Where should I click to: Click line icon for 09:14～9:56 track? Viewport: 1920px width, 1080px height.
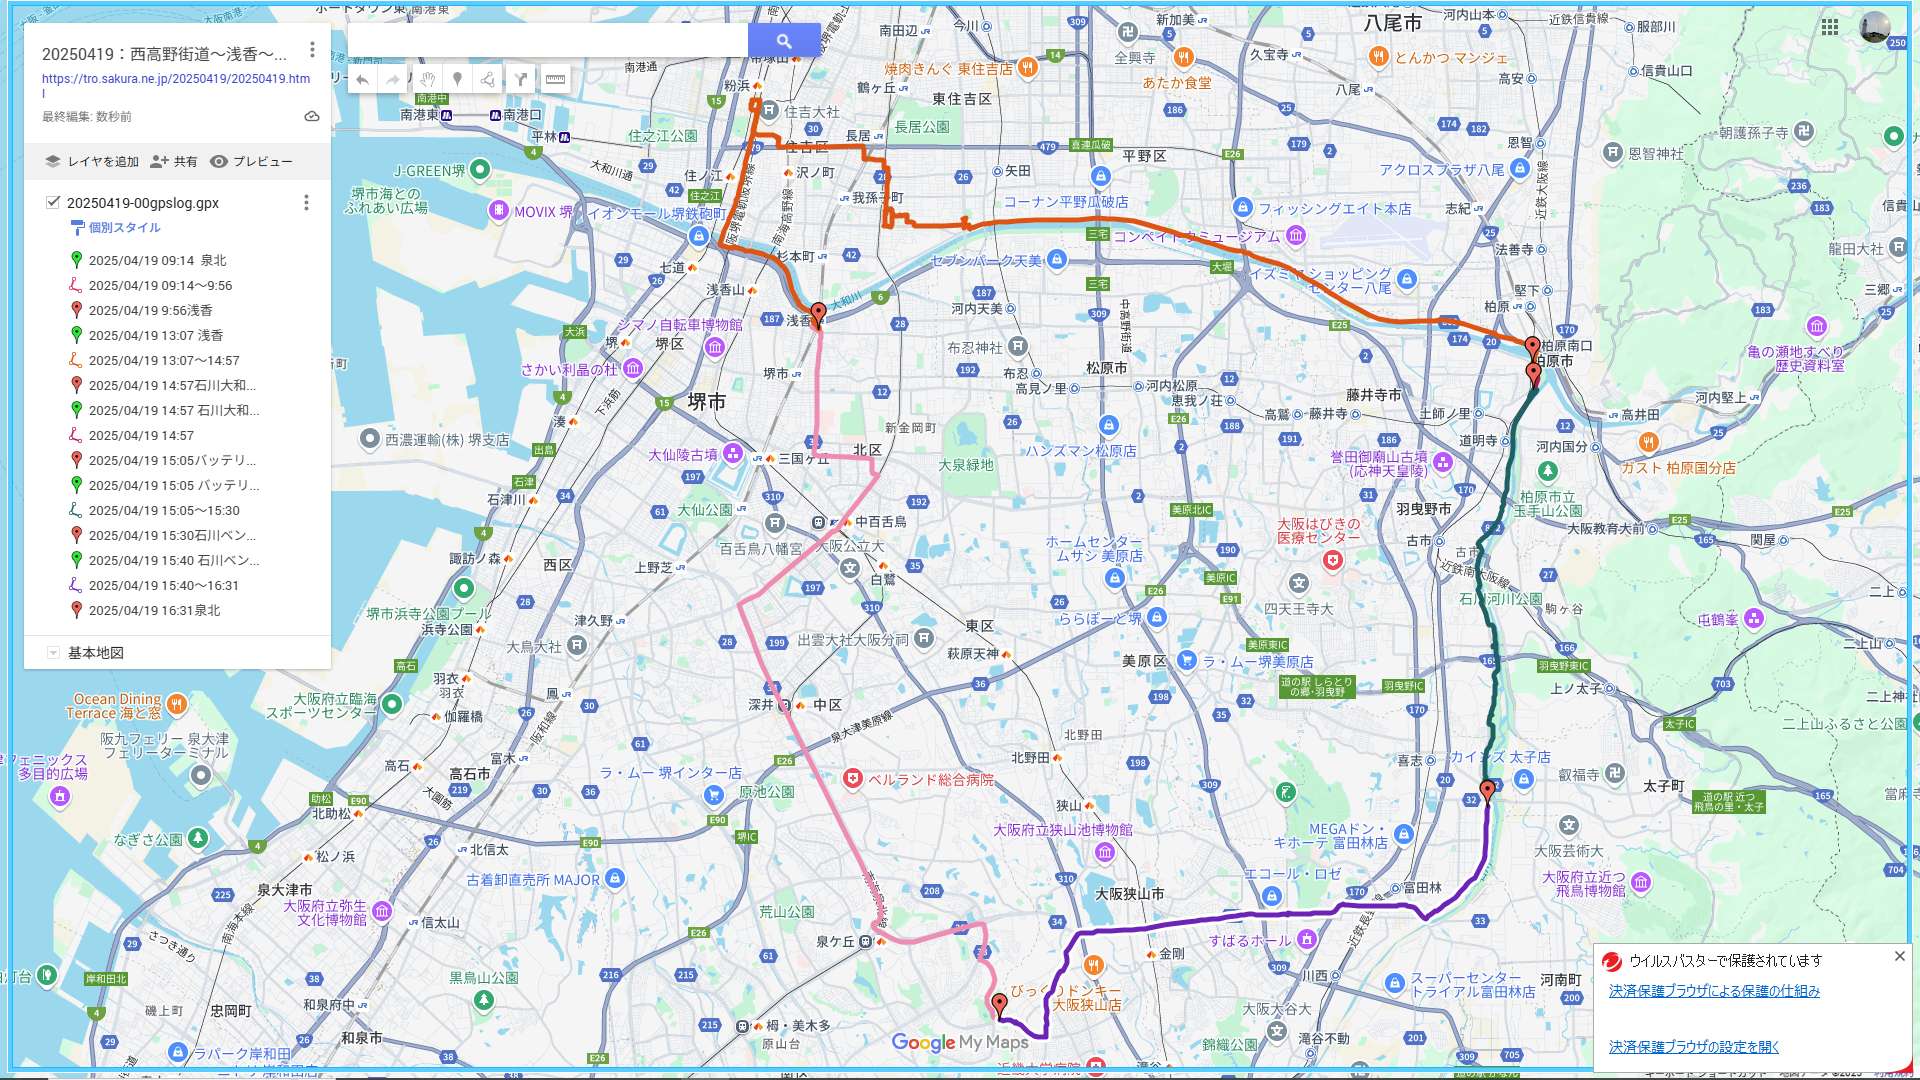tap(76, 285)
